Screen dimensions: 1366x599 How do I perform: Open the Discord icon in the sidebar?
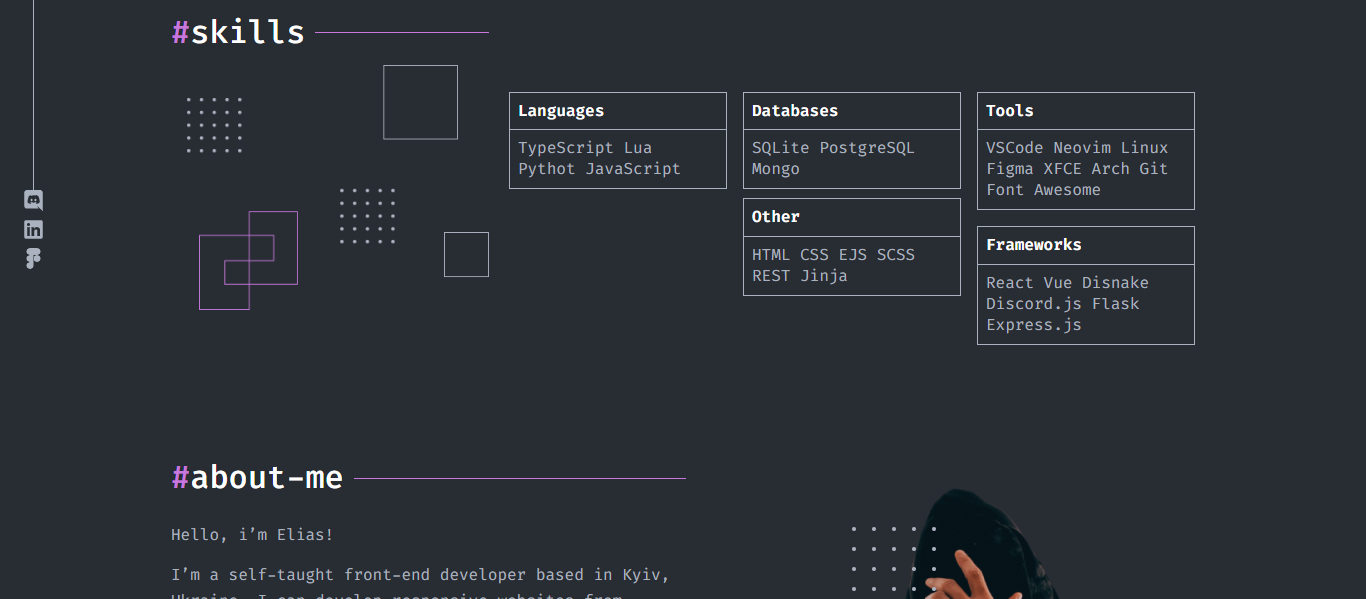pyautogui.click(x=33, y=200)
